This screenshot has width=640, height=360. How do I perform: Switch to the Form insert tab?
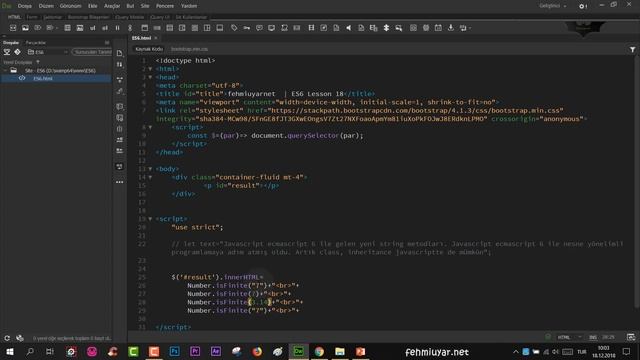pyautogui.click(x=32, y=17)
